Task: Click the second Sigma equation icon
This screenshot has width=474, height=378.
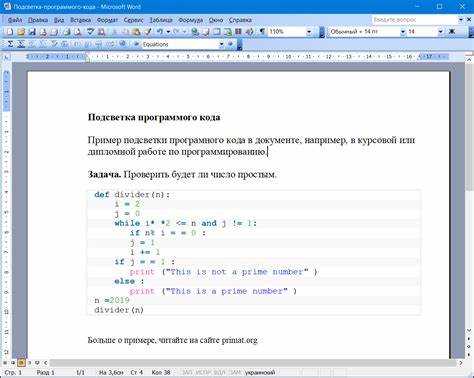Action: pos(21,44)
